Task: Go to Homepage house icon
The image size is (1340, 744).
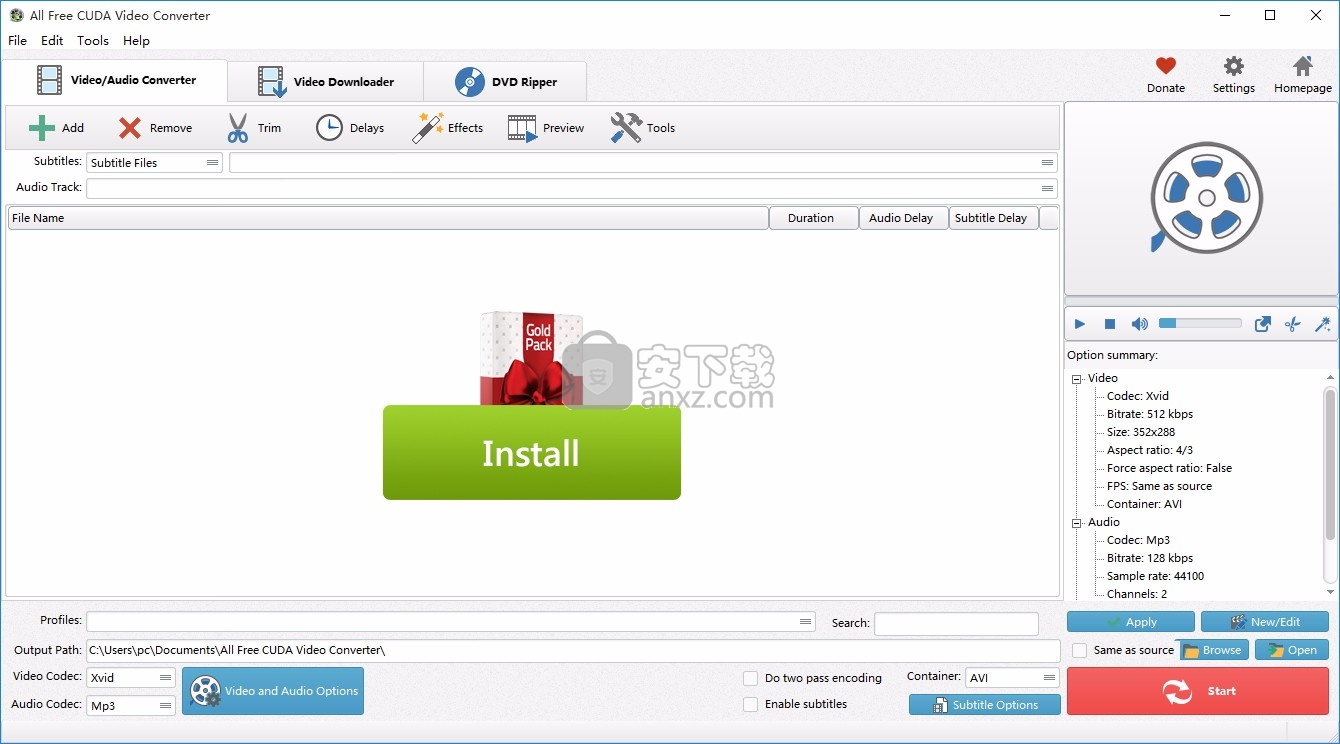Action: point(1302,66)
